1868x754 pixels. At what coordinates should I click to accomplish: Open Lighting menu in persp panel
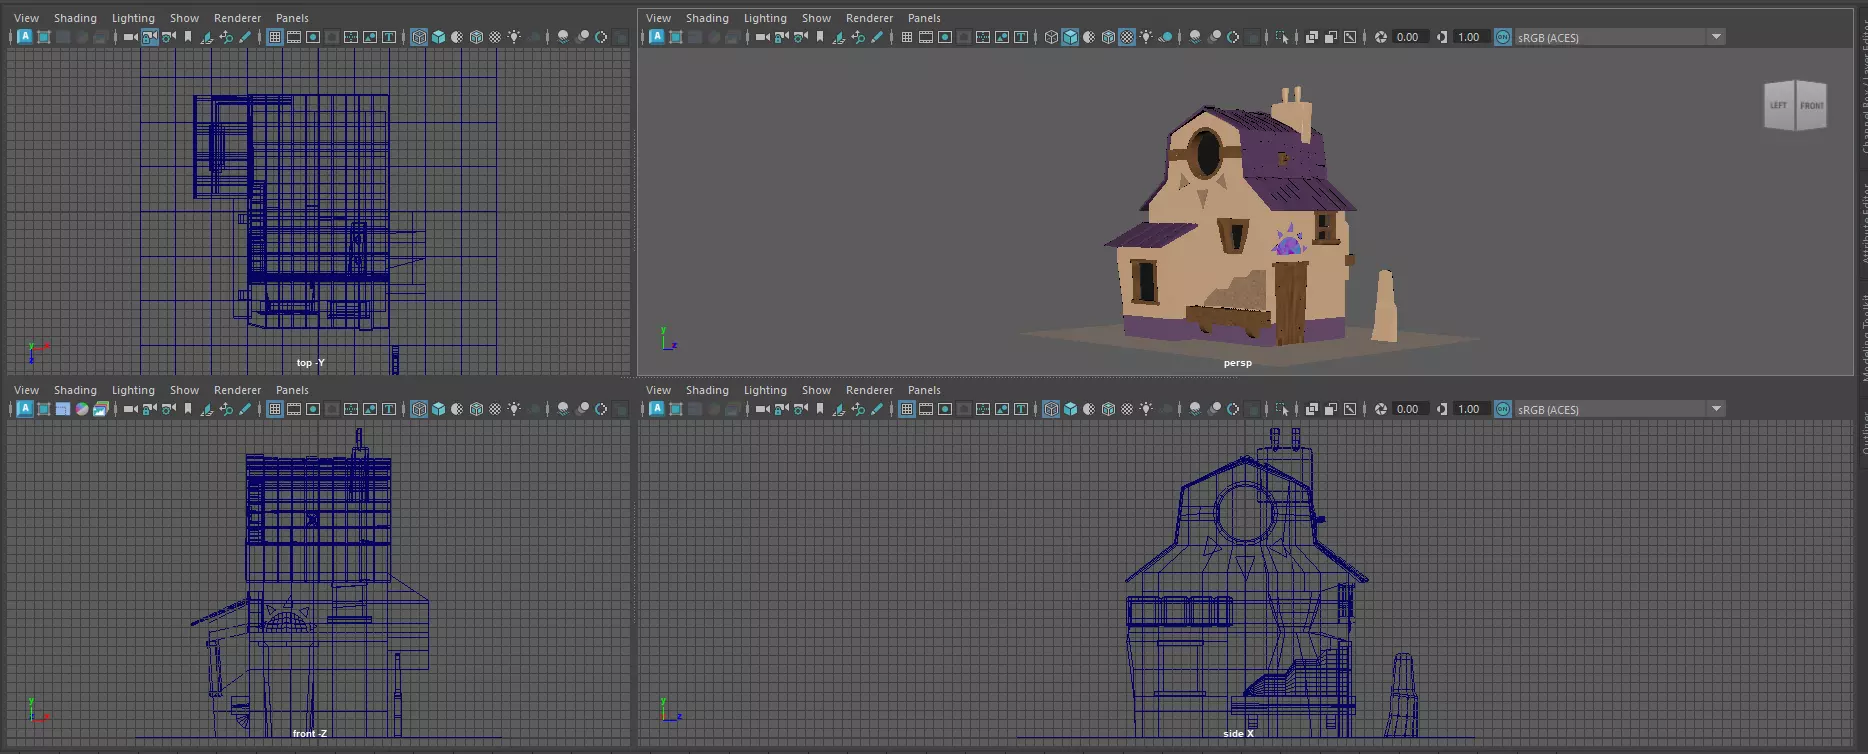pyautogui.click(x=765, y=18)
